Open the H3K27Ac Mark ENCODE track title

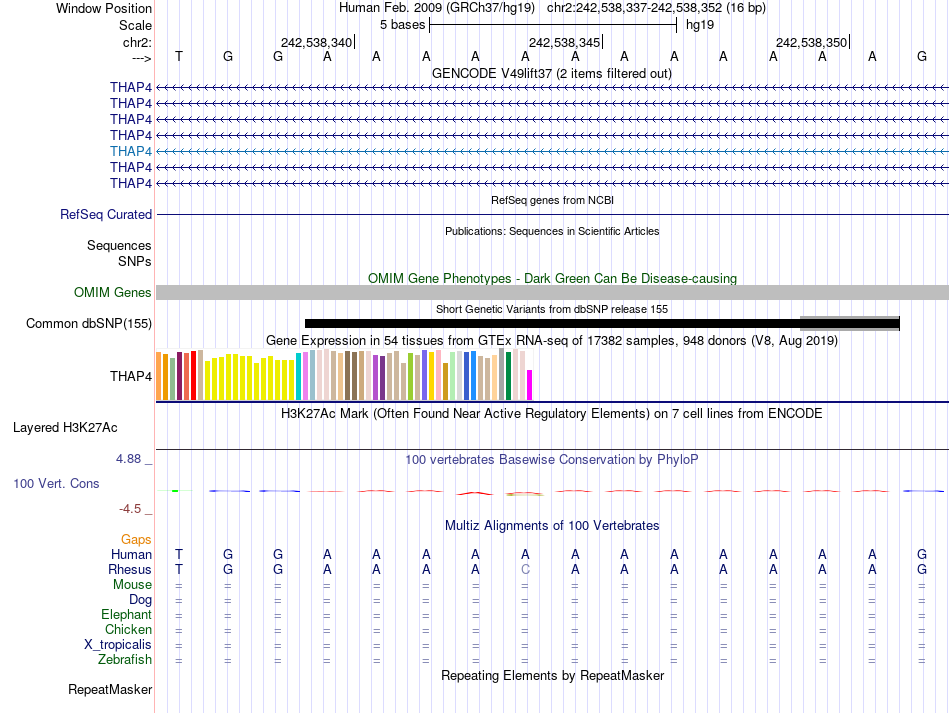coord(552,414)
